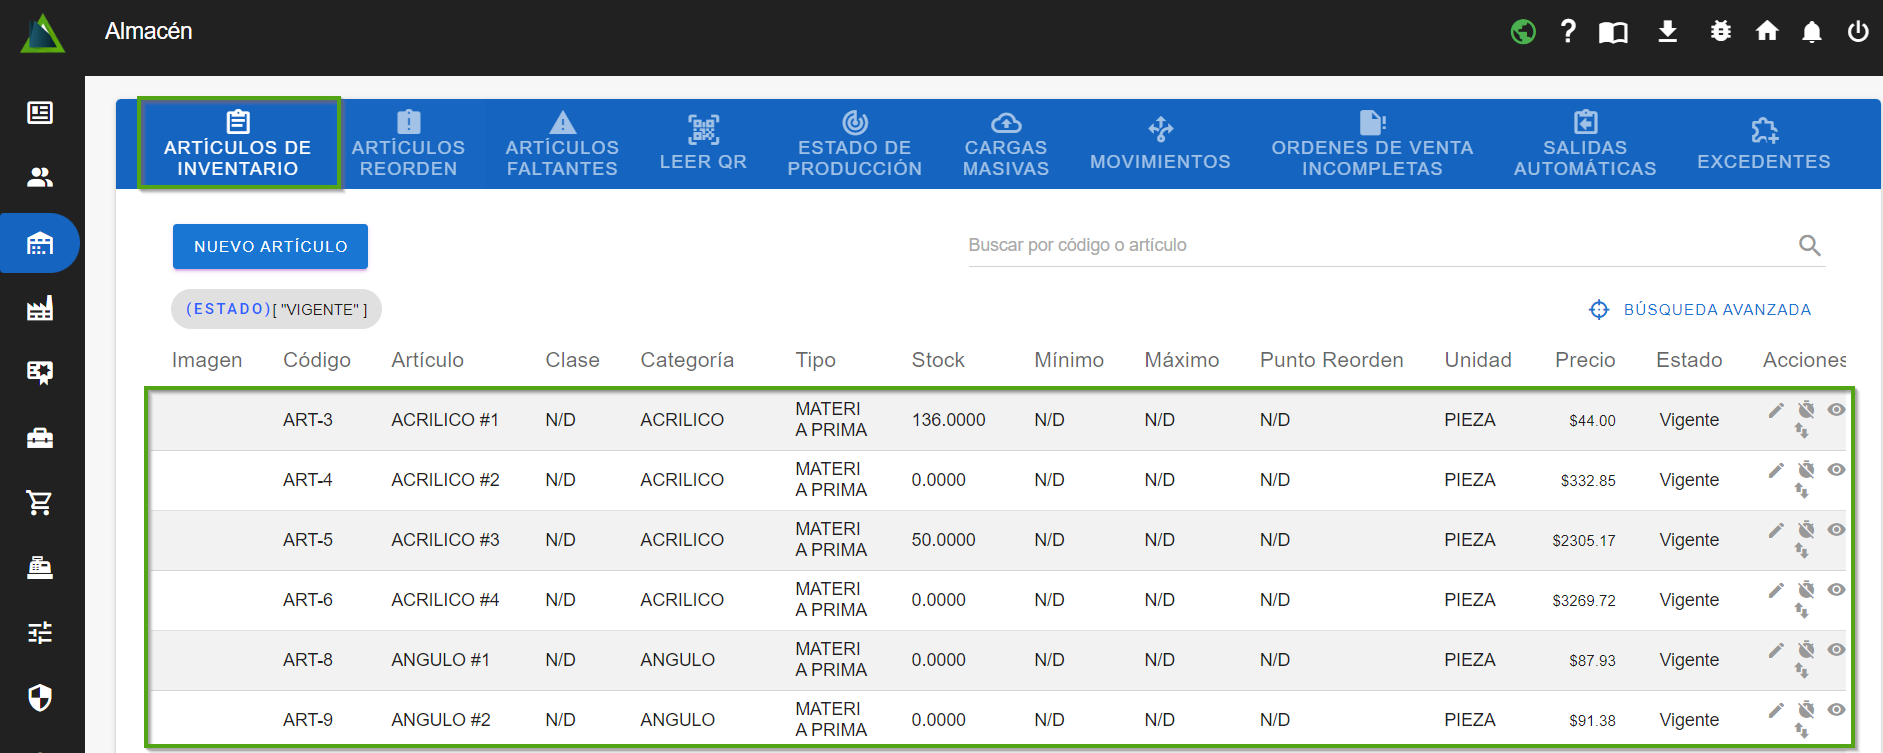Open the factory production sidebar icon
The image size is (1883, 753).
click(40, 308)
